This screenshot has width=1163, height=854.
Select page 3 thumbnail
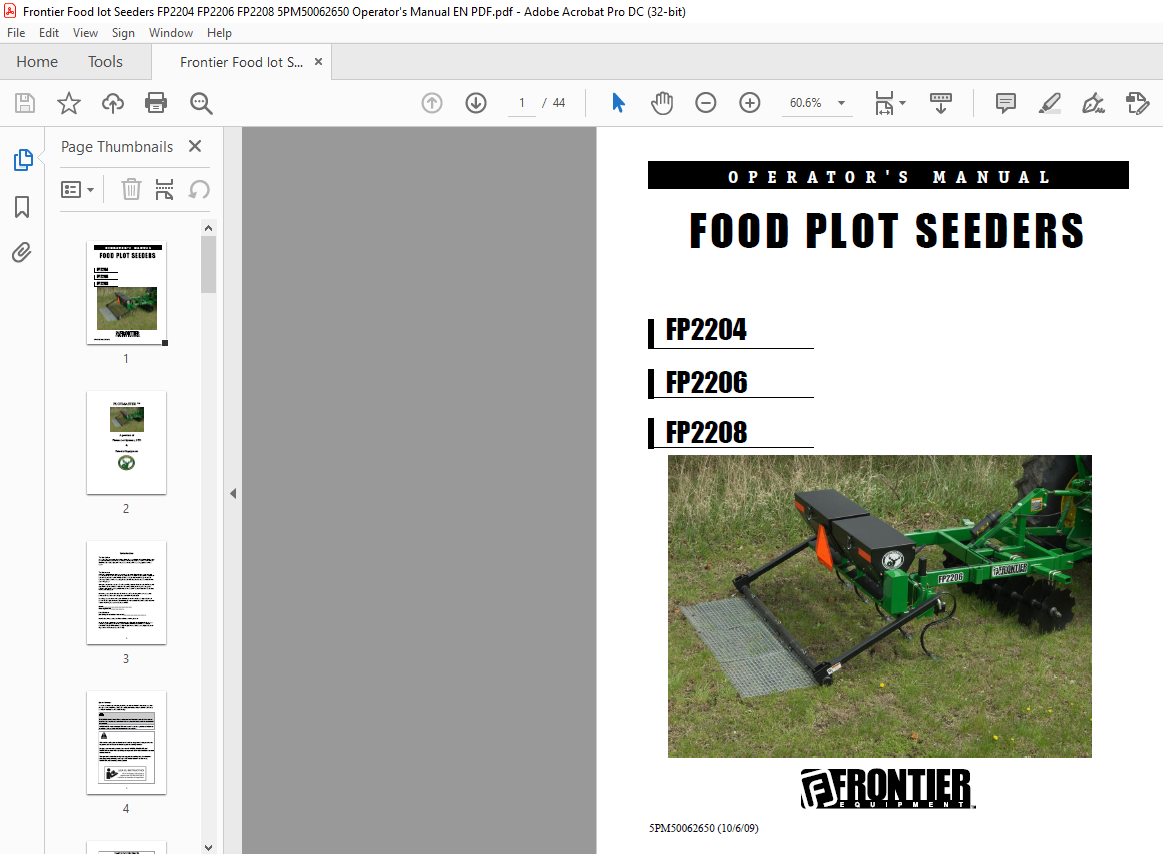(x=127, y=592)
